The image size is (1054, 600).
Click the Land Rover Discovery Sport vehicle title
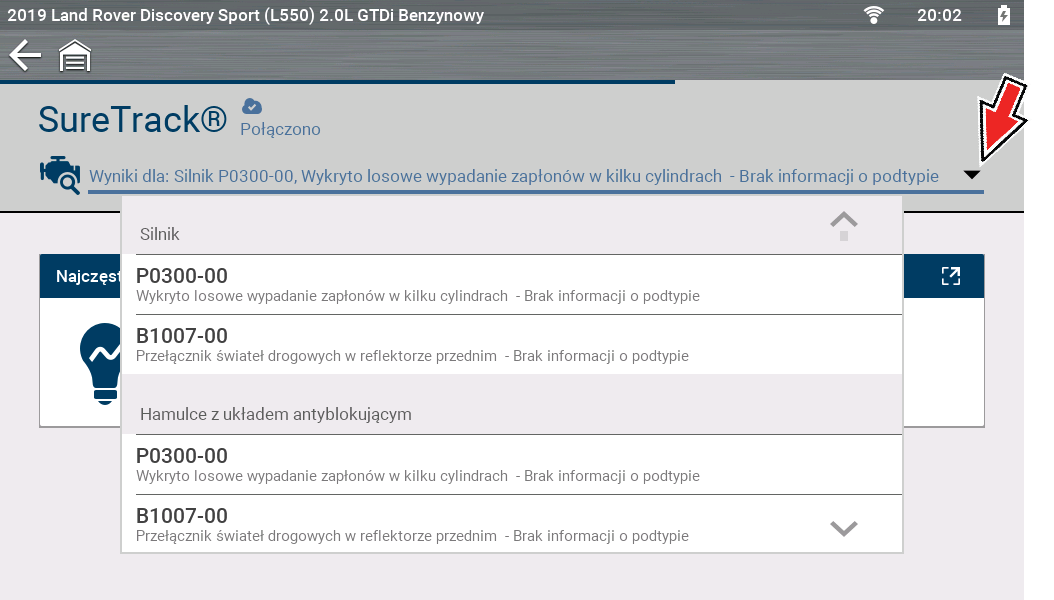point(246,15)
